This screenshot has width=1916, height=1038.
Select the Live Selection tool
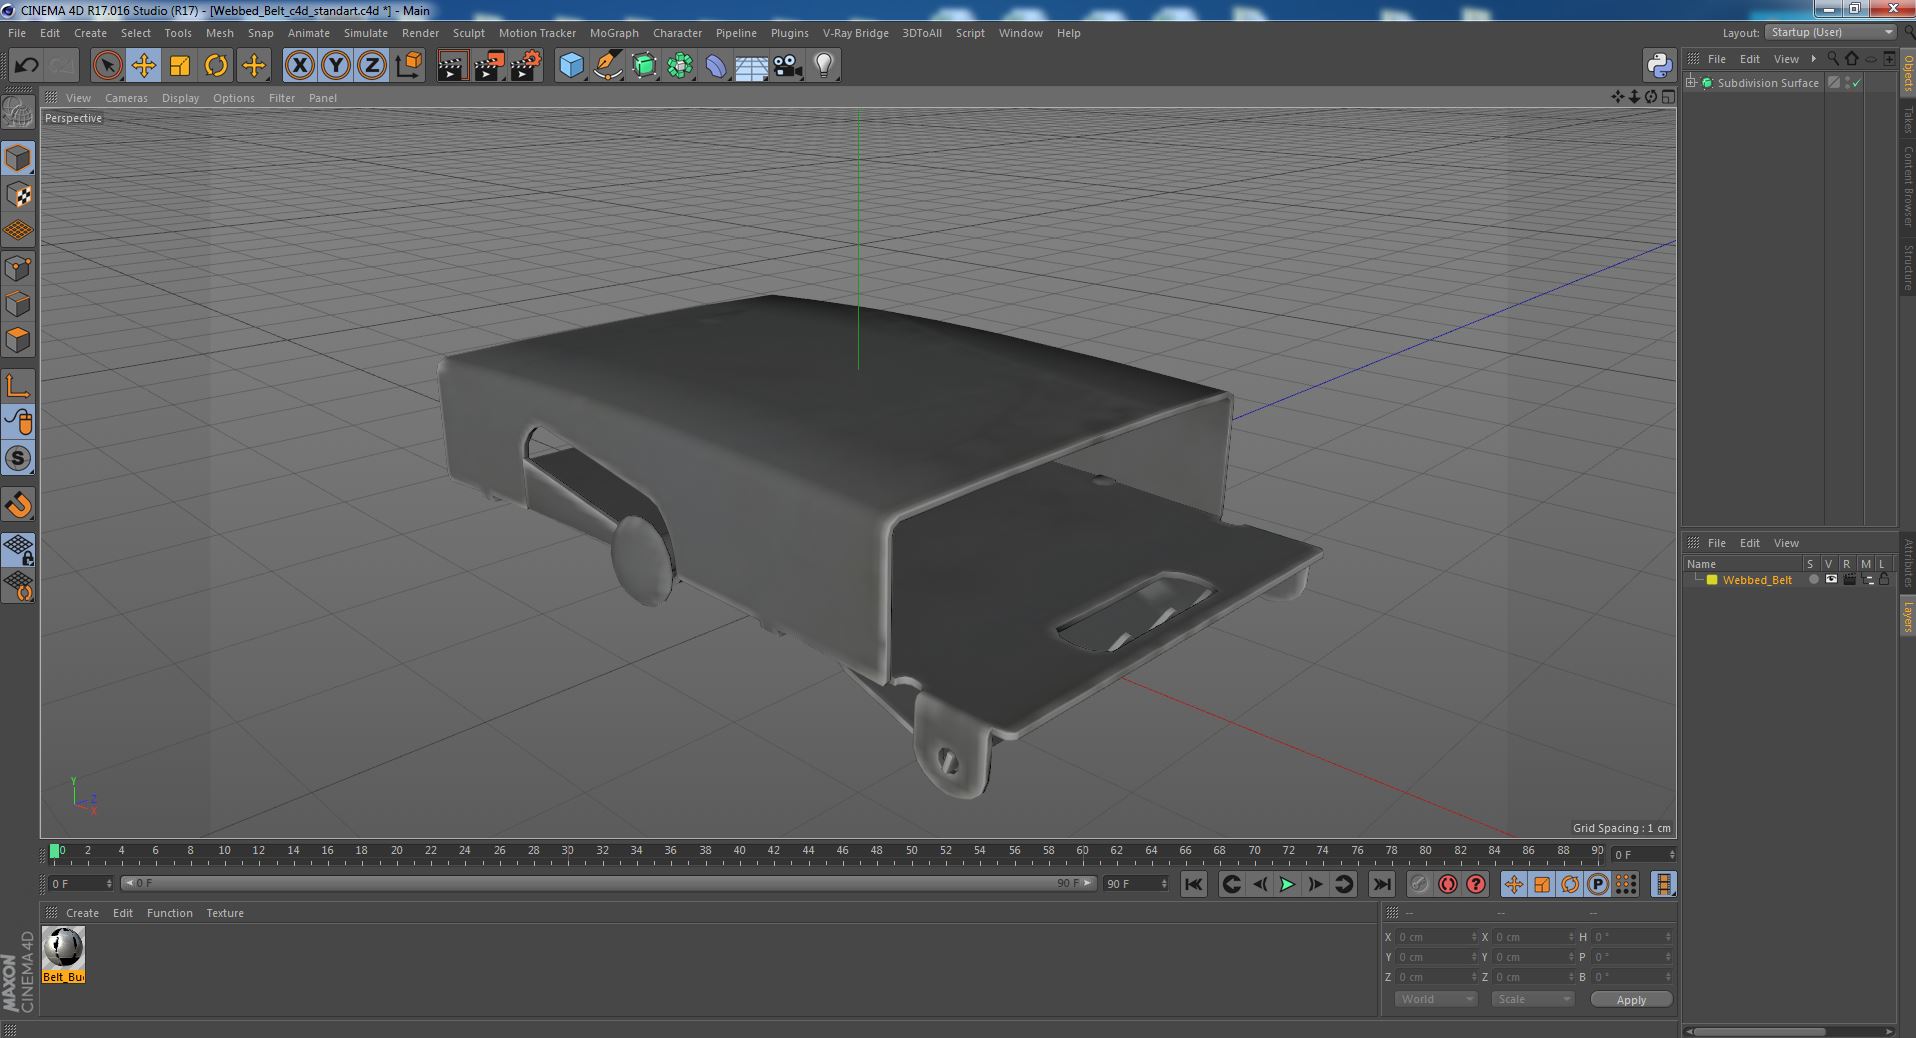pyautogui.click(x=107, y=66)
